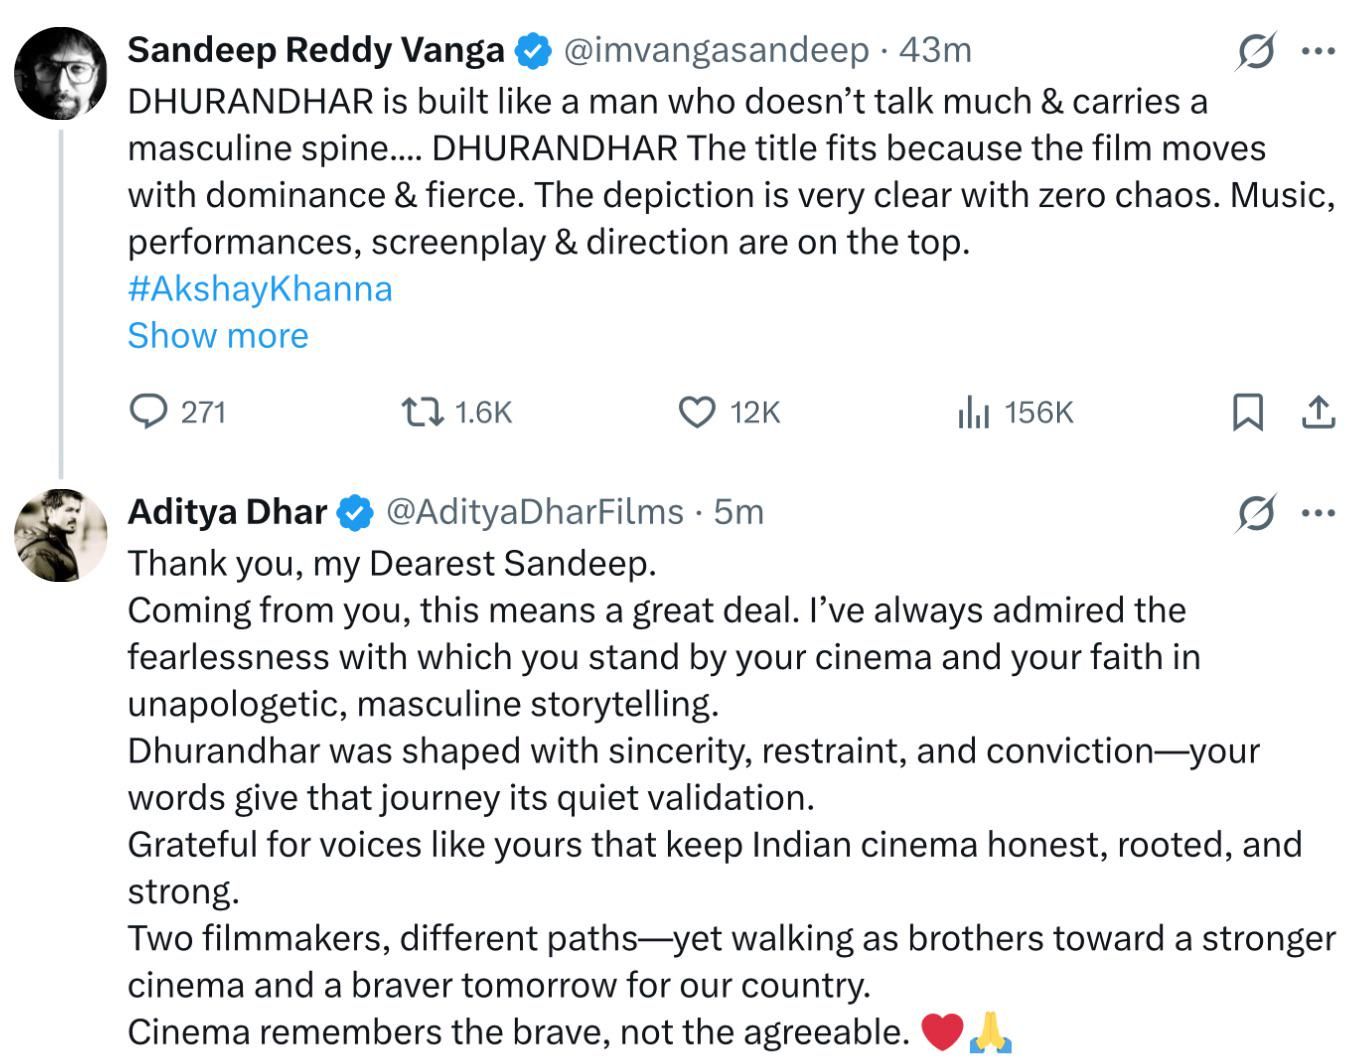This screenshot has height=1063, width=1369.
Task: Like the DHURANDHAR review tweet
Action: [697, 412]
